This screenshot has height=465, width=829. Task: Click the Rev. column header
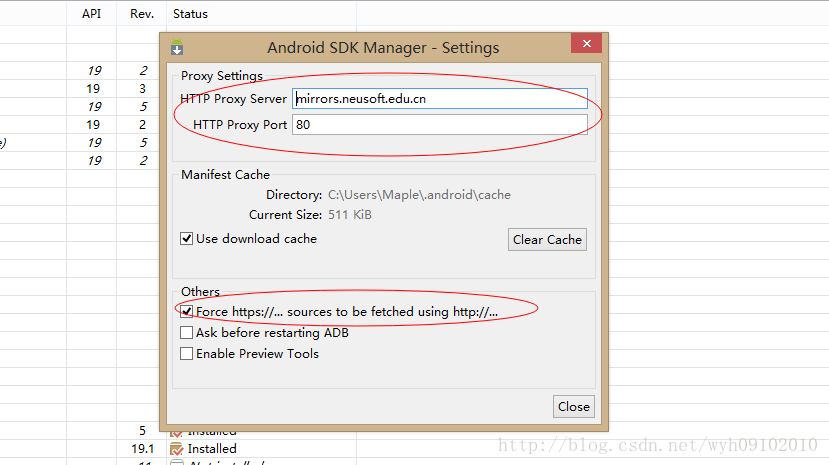click(142, 14)
